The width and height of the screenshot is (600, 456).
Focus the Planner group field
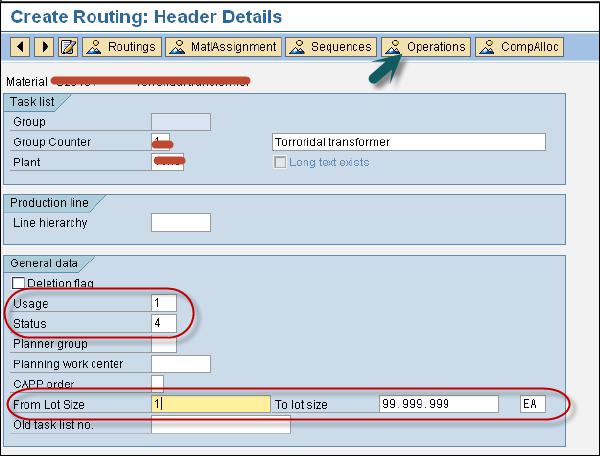pos(164,344)
